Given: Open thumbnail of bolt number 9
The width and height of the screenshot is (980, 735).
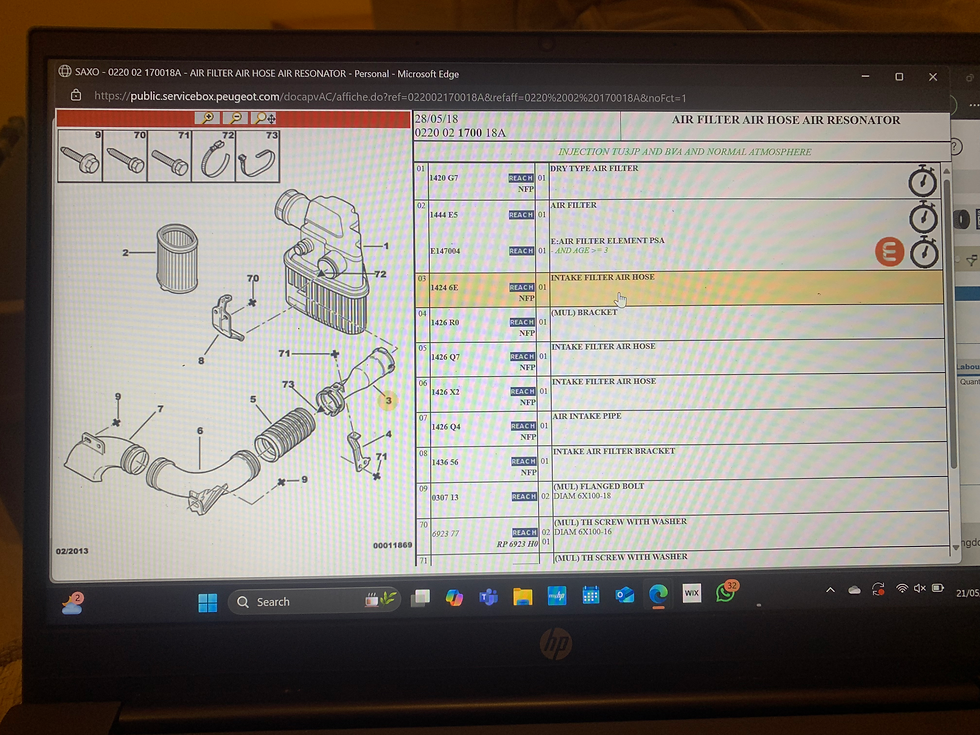Looking at the screenshot, I should tap(80, 156).
